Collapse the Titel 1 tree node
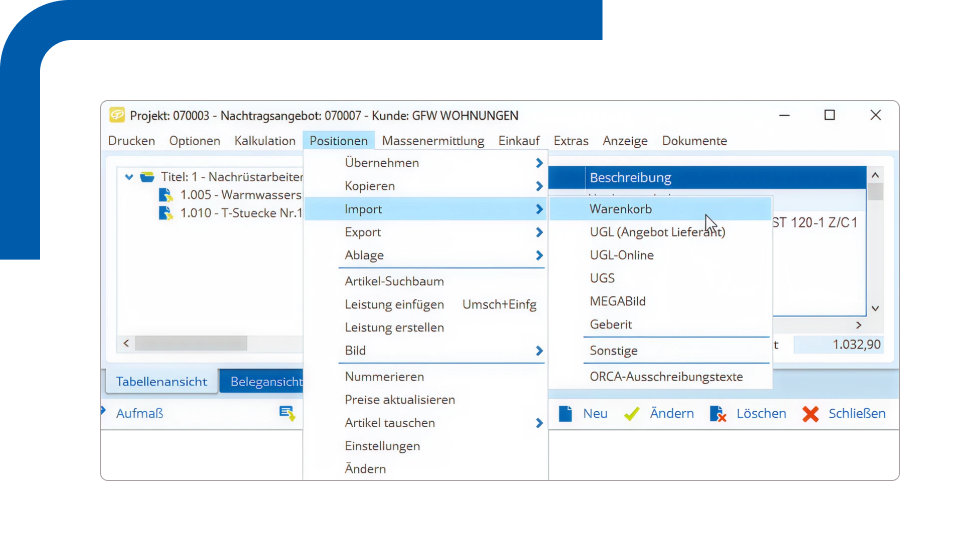The width and height of the screenshot is (960, 541). [x=129, y=177]
